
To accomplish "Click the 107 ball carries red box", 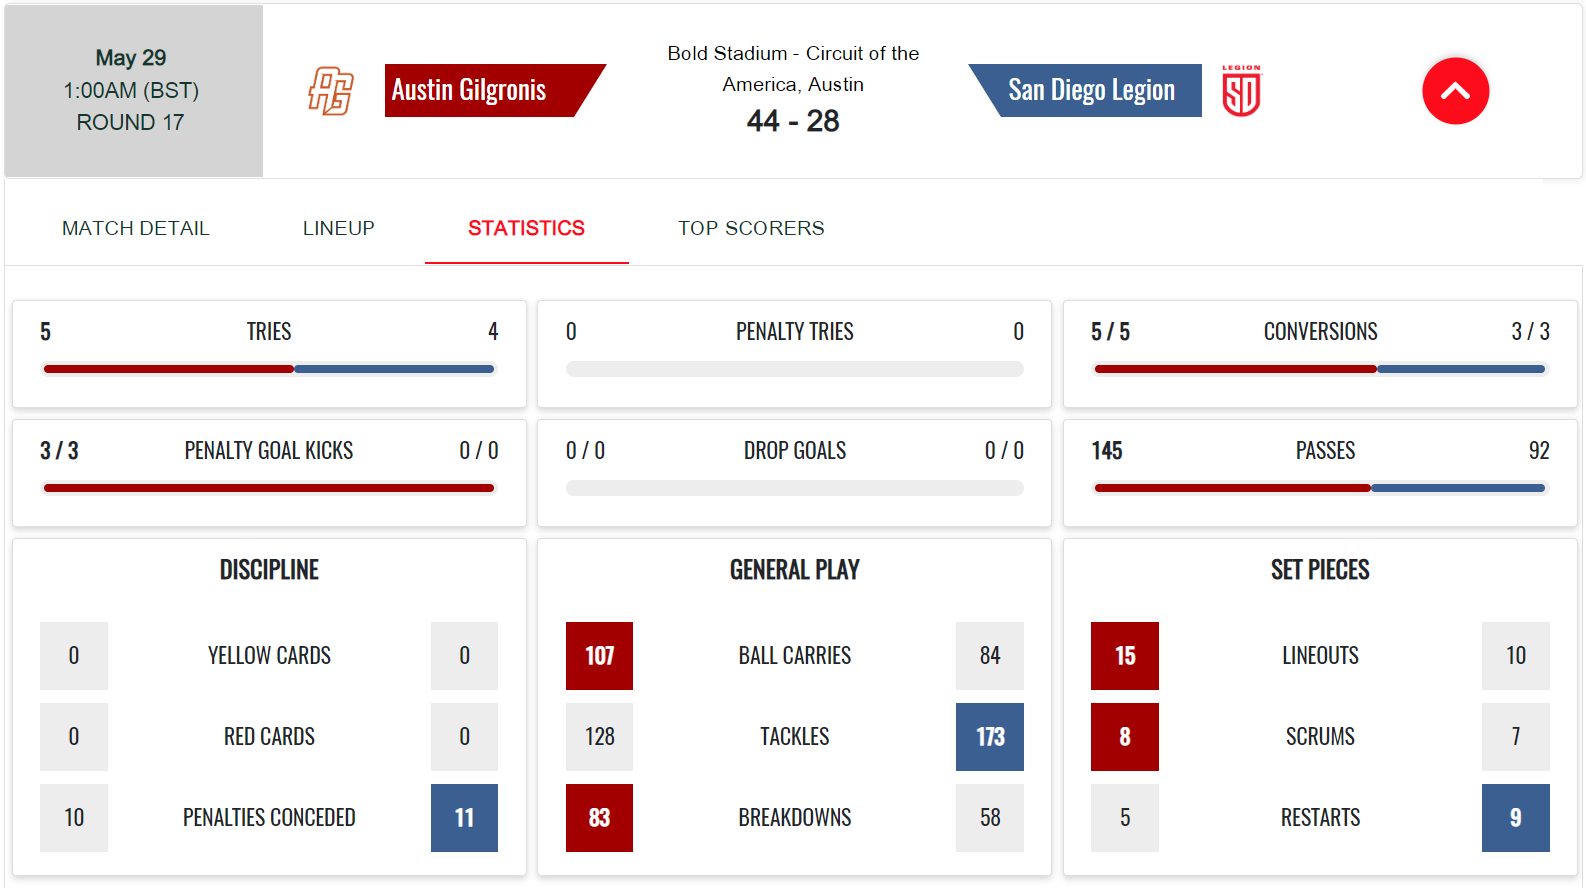I will (599, 656).
